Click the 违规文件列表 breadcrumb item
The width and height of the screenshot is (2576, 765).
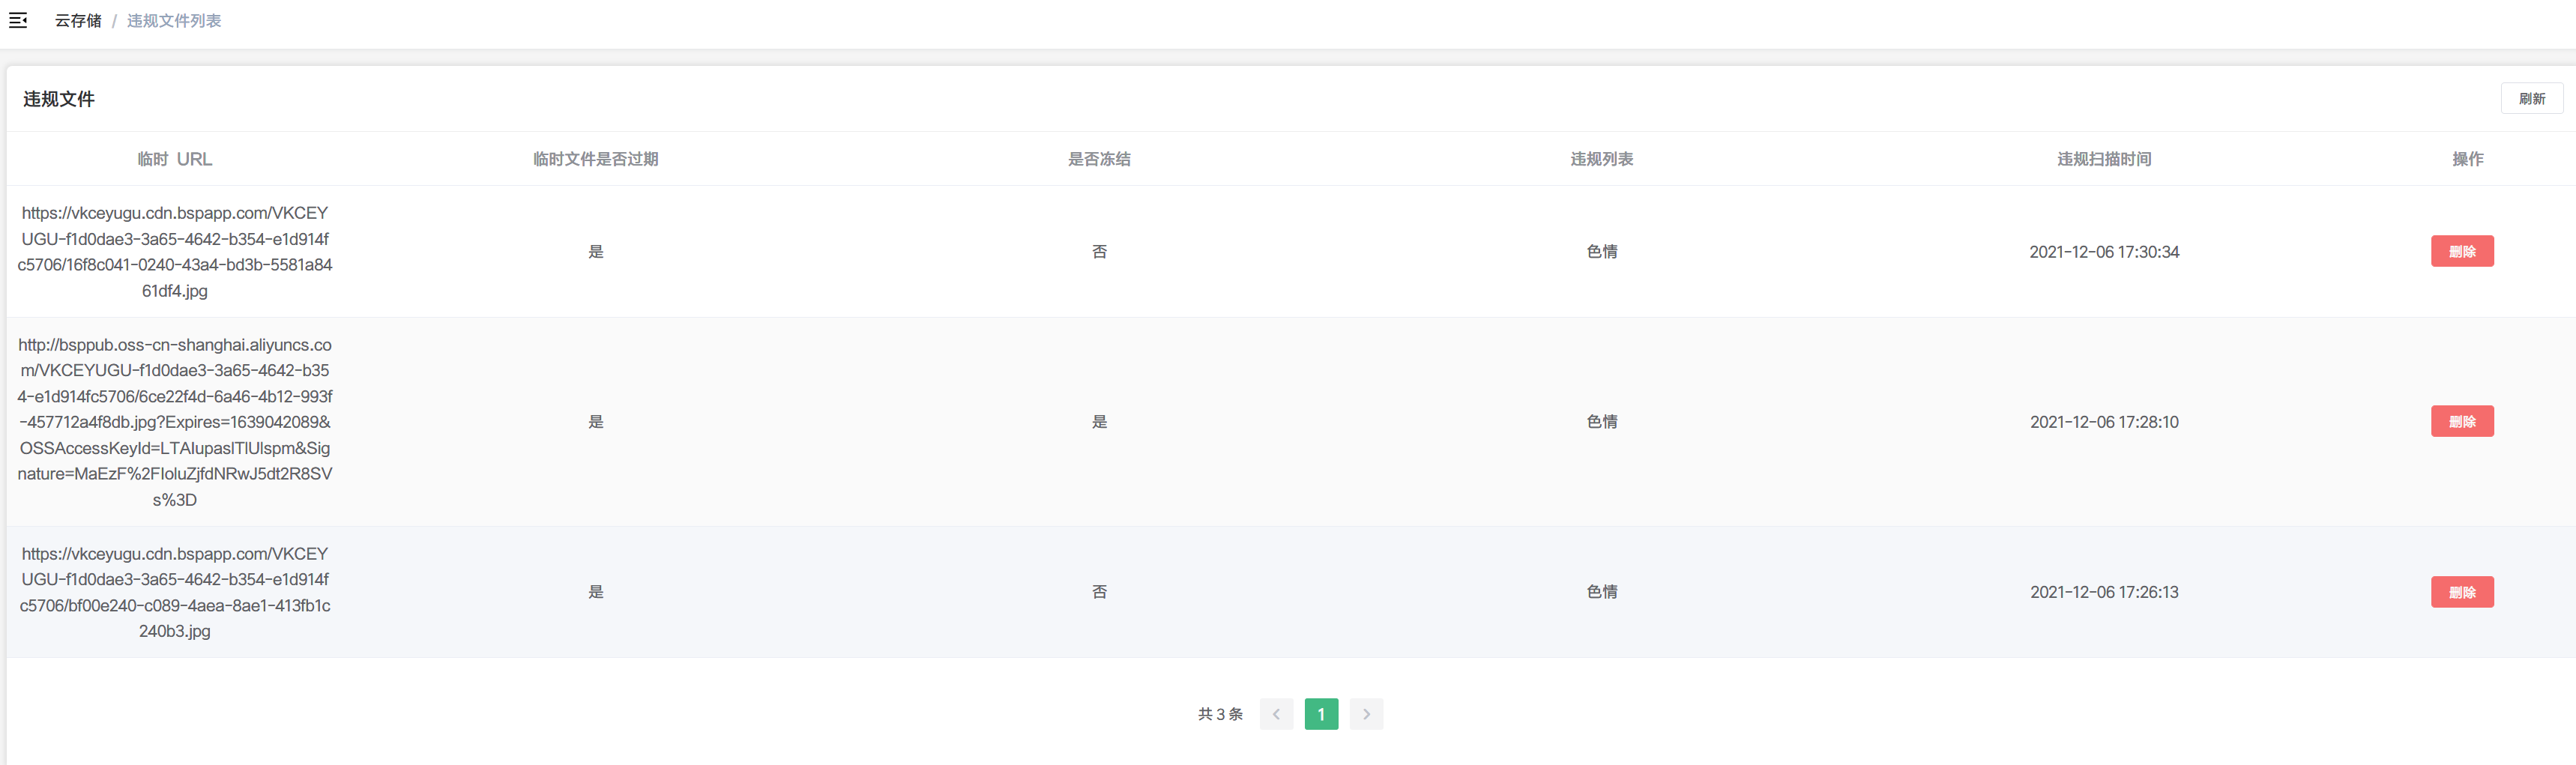click(x=174, y=21)
